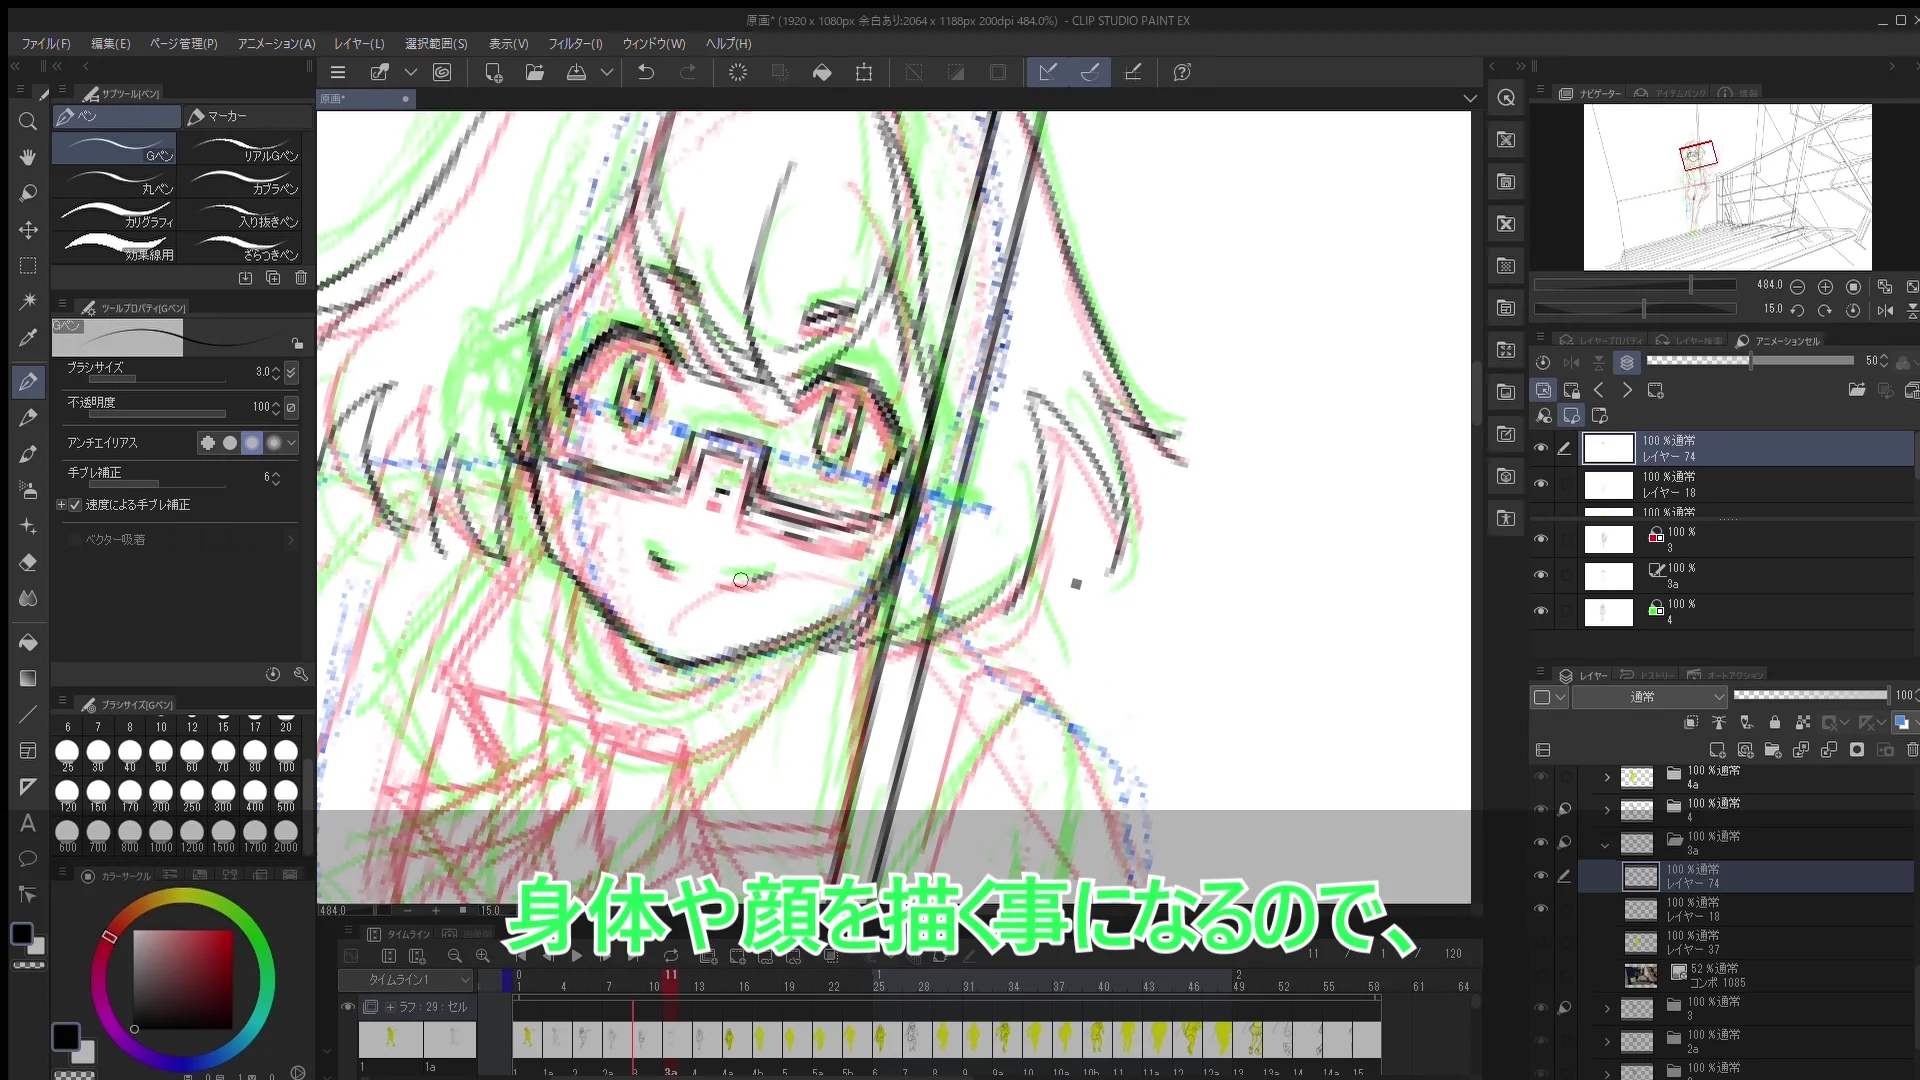Viewport: 1920px width, 1080px height.
Task: Open the Fill bucket icon in the top toolbar
Action: [x=822, y=72]
